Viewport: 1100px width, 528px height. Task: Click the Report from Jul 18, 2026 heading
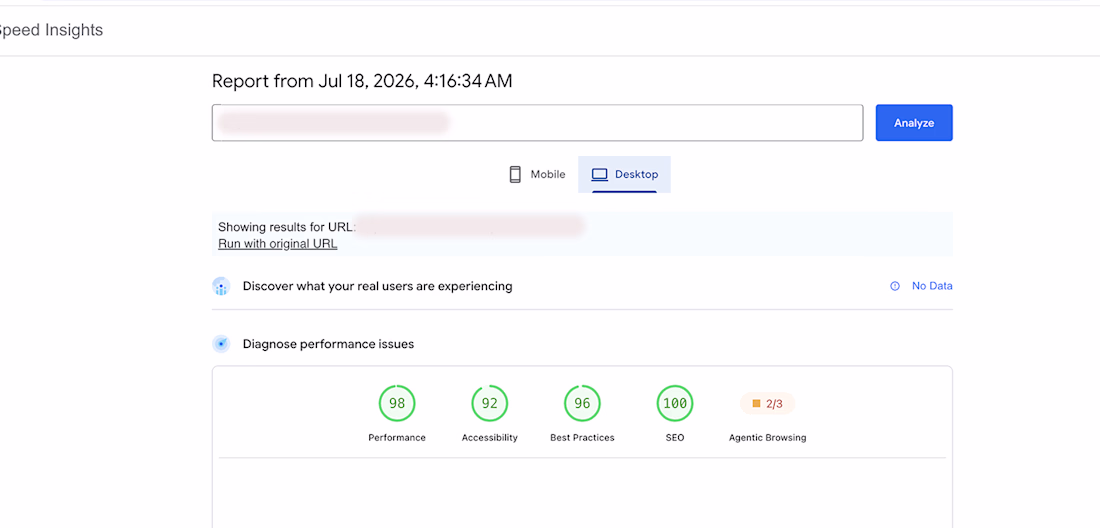(362, 81)
